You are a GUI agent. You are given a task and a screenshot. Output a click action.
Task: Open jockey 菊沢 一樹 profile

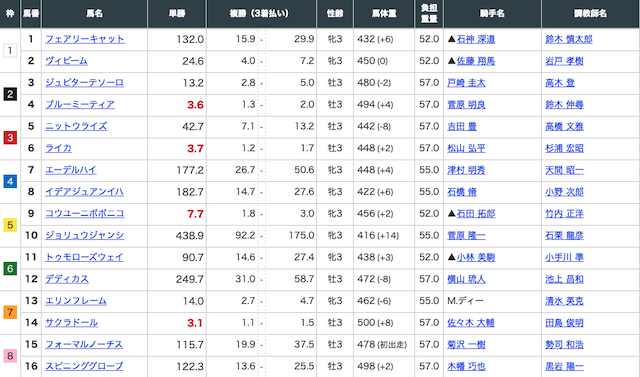tap(466, 345)
